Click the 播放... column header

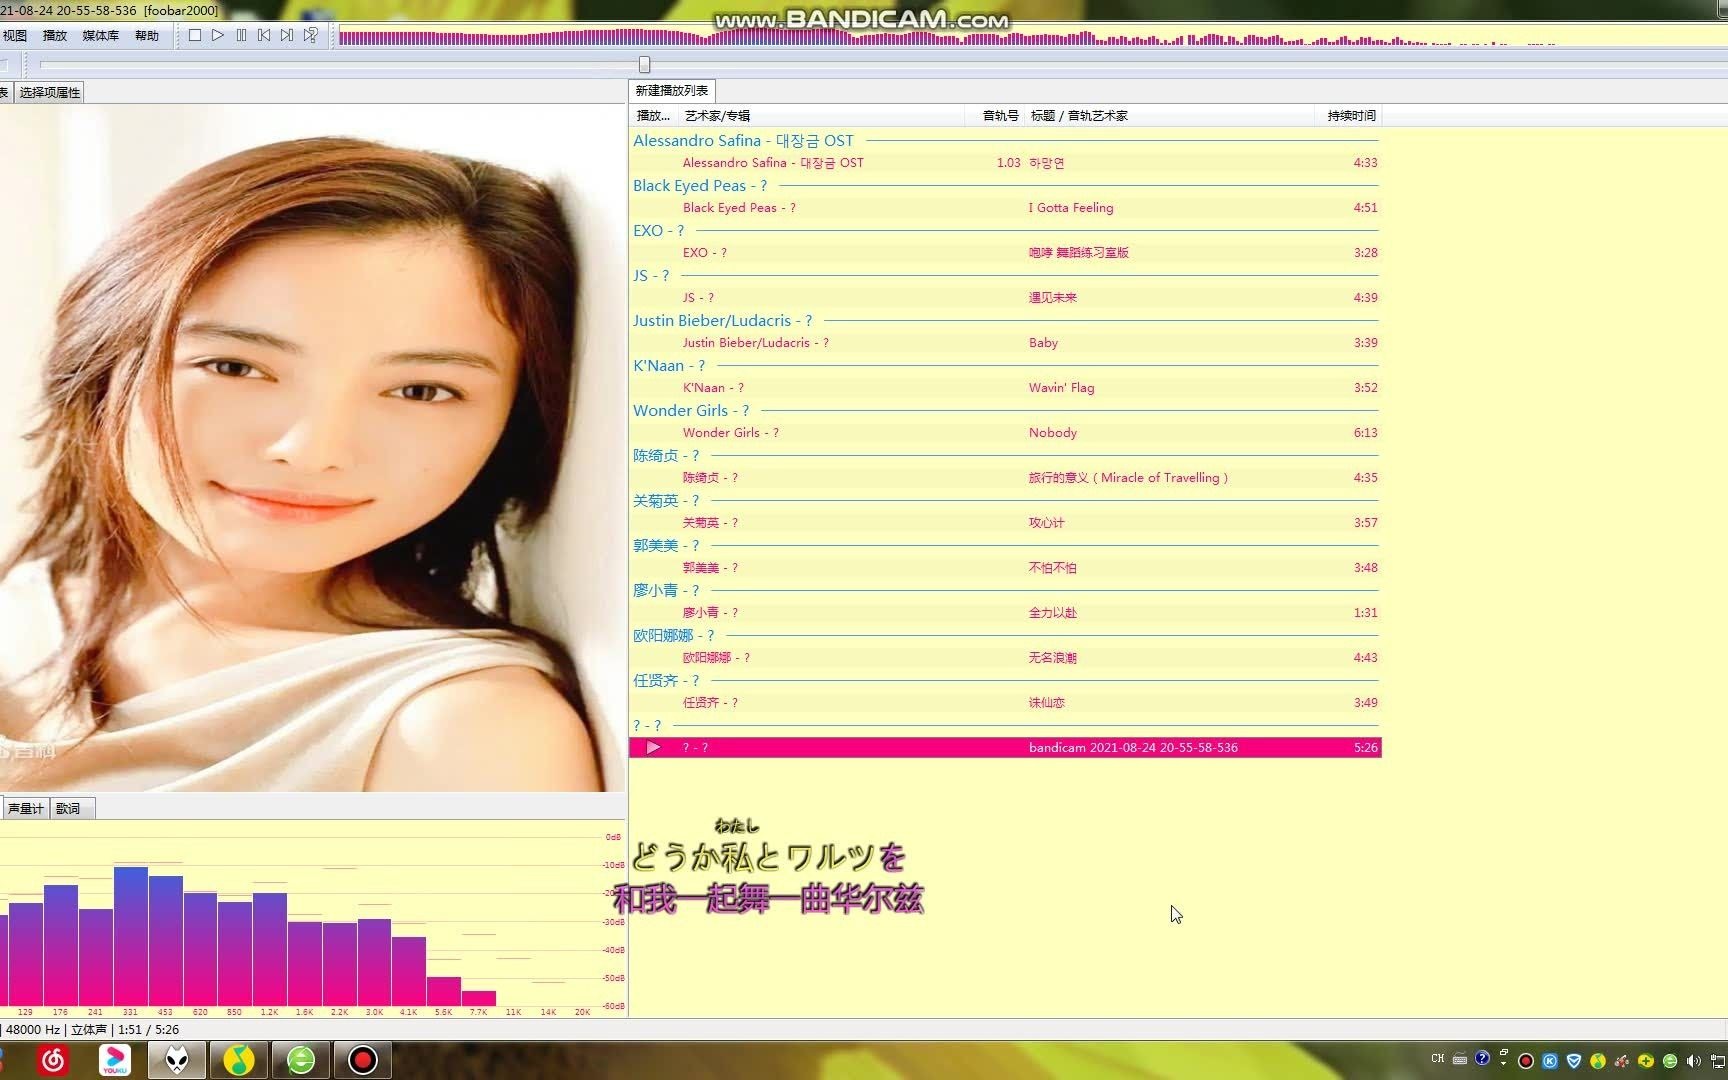654,116
